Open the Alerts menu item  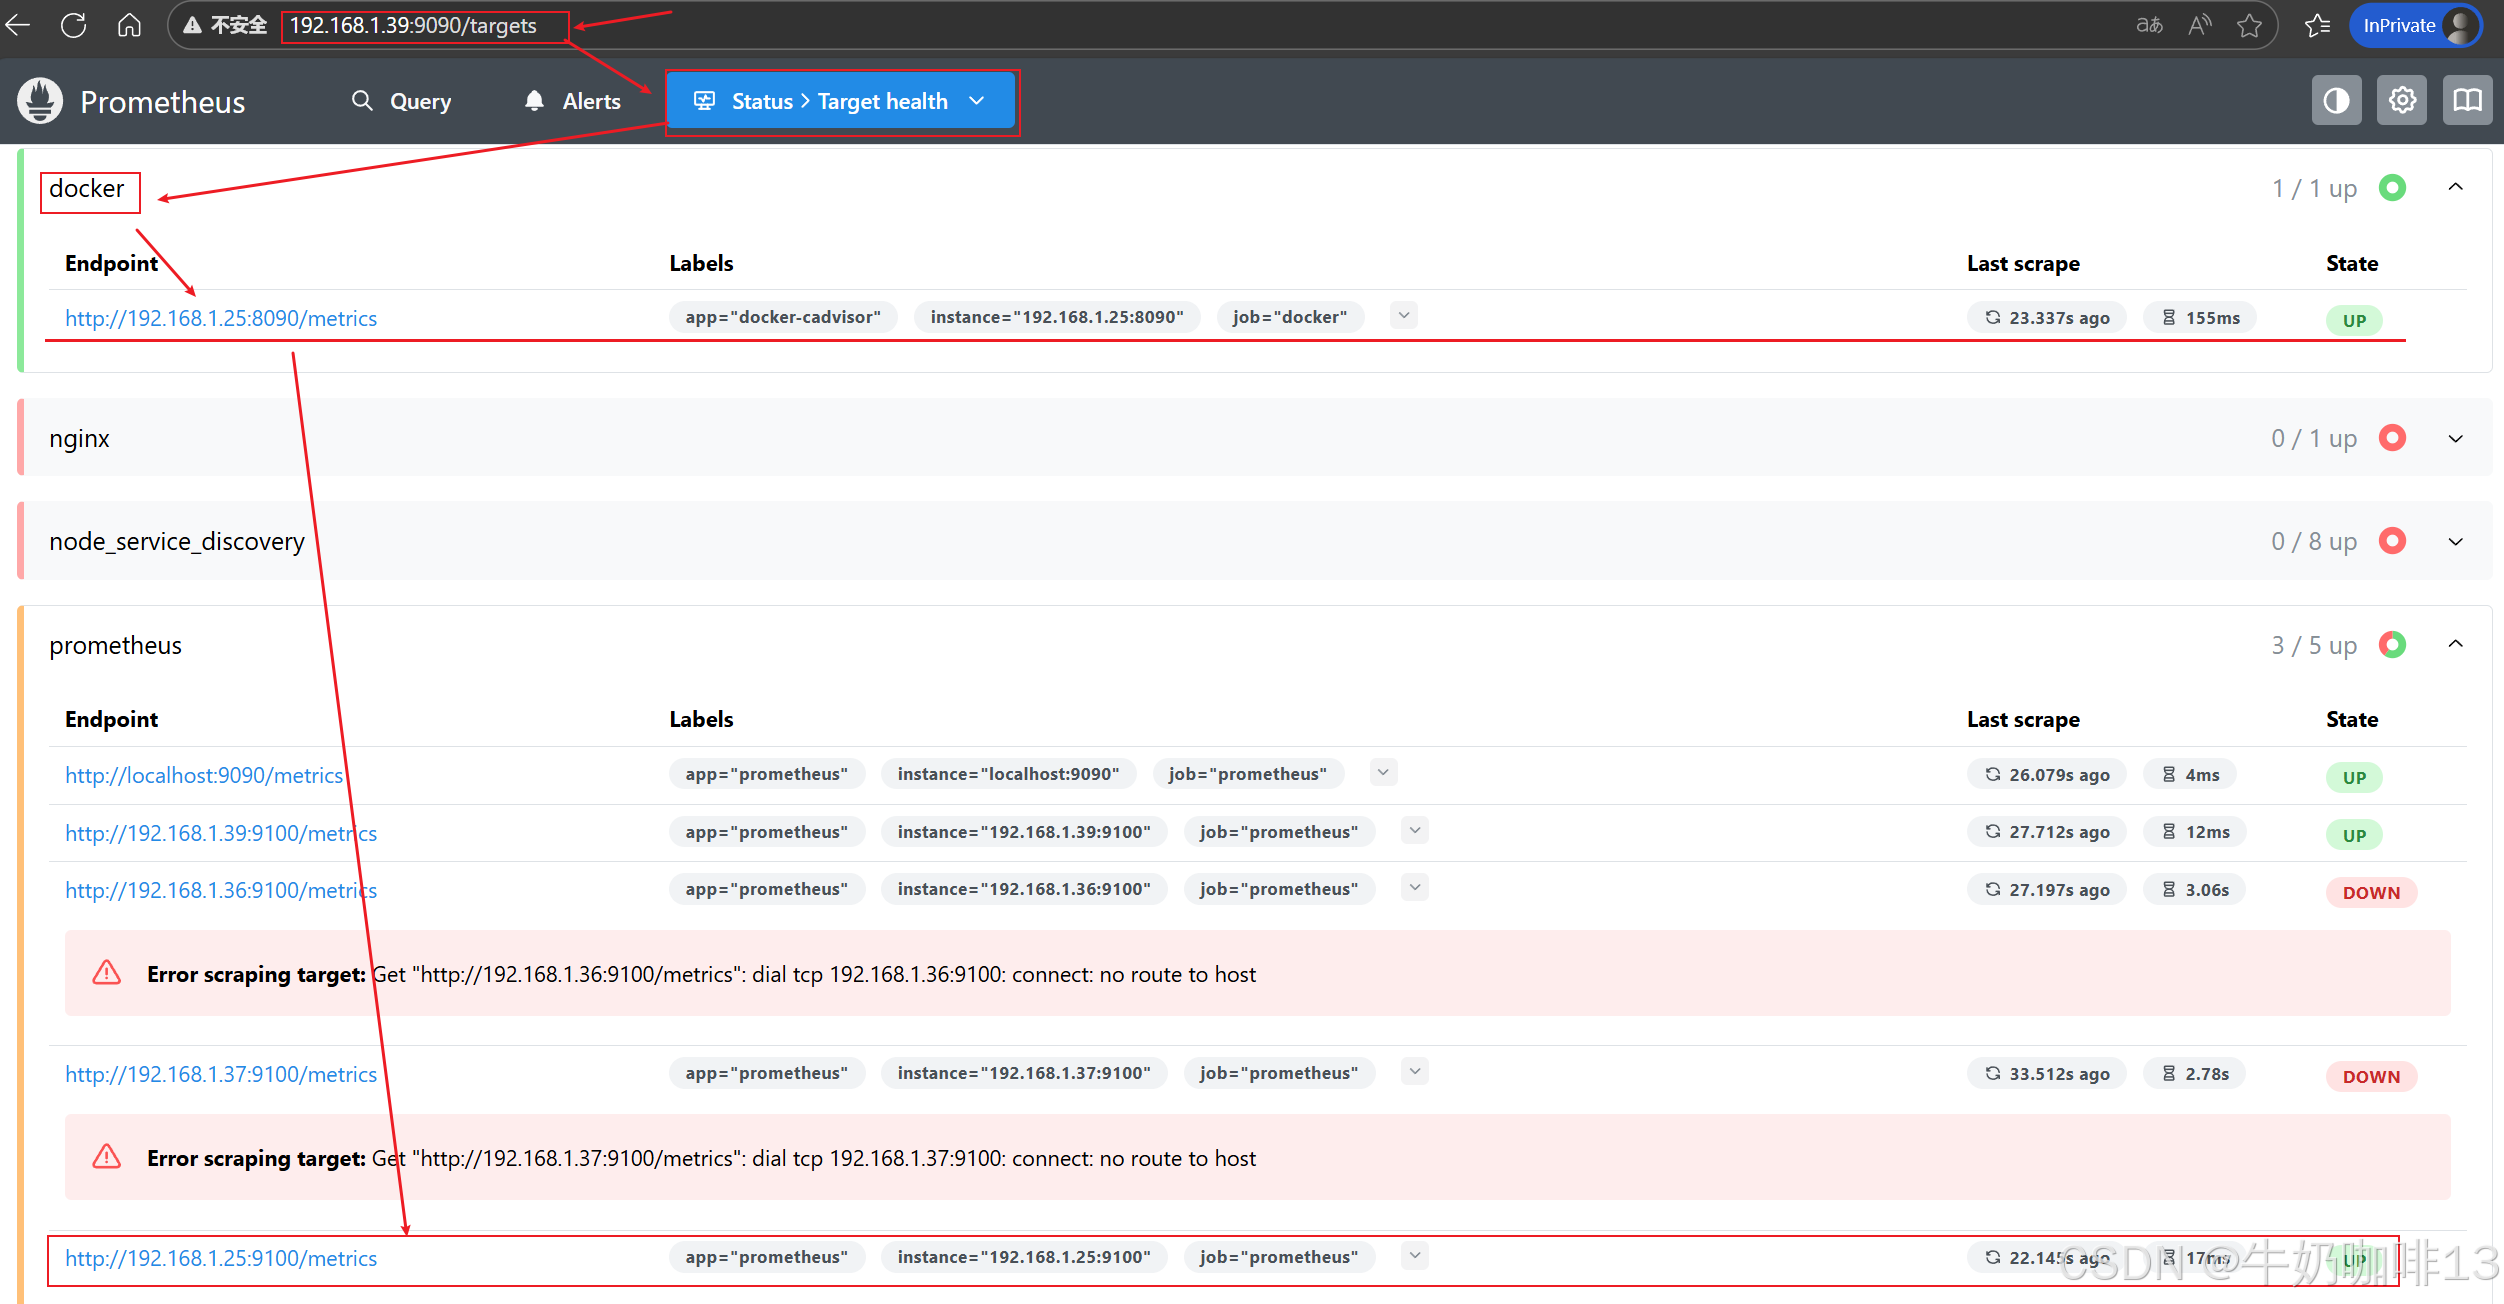click(x=573, y=101)
